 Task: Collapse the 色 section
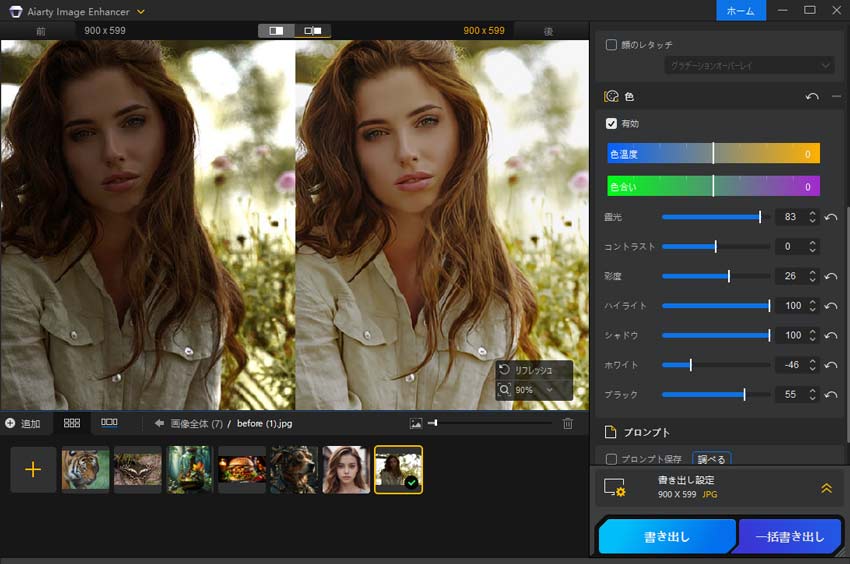tap(836, 97)
